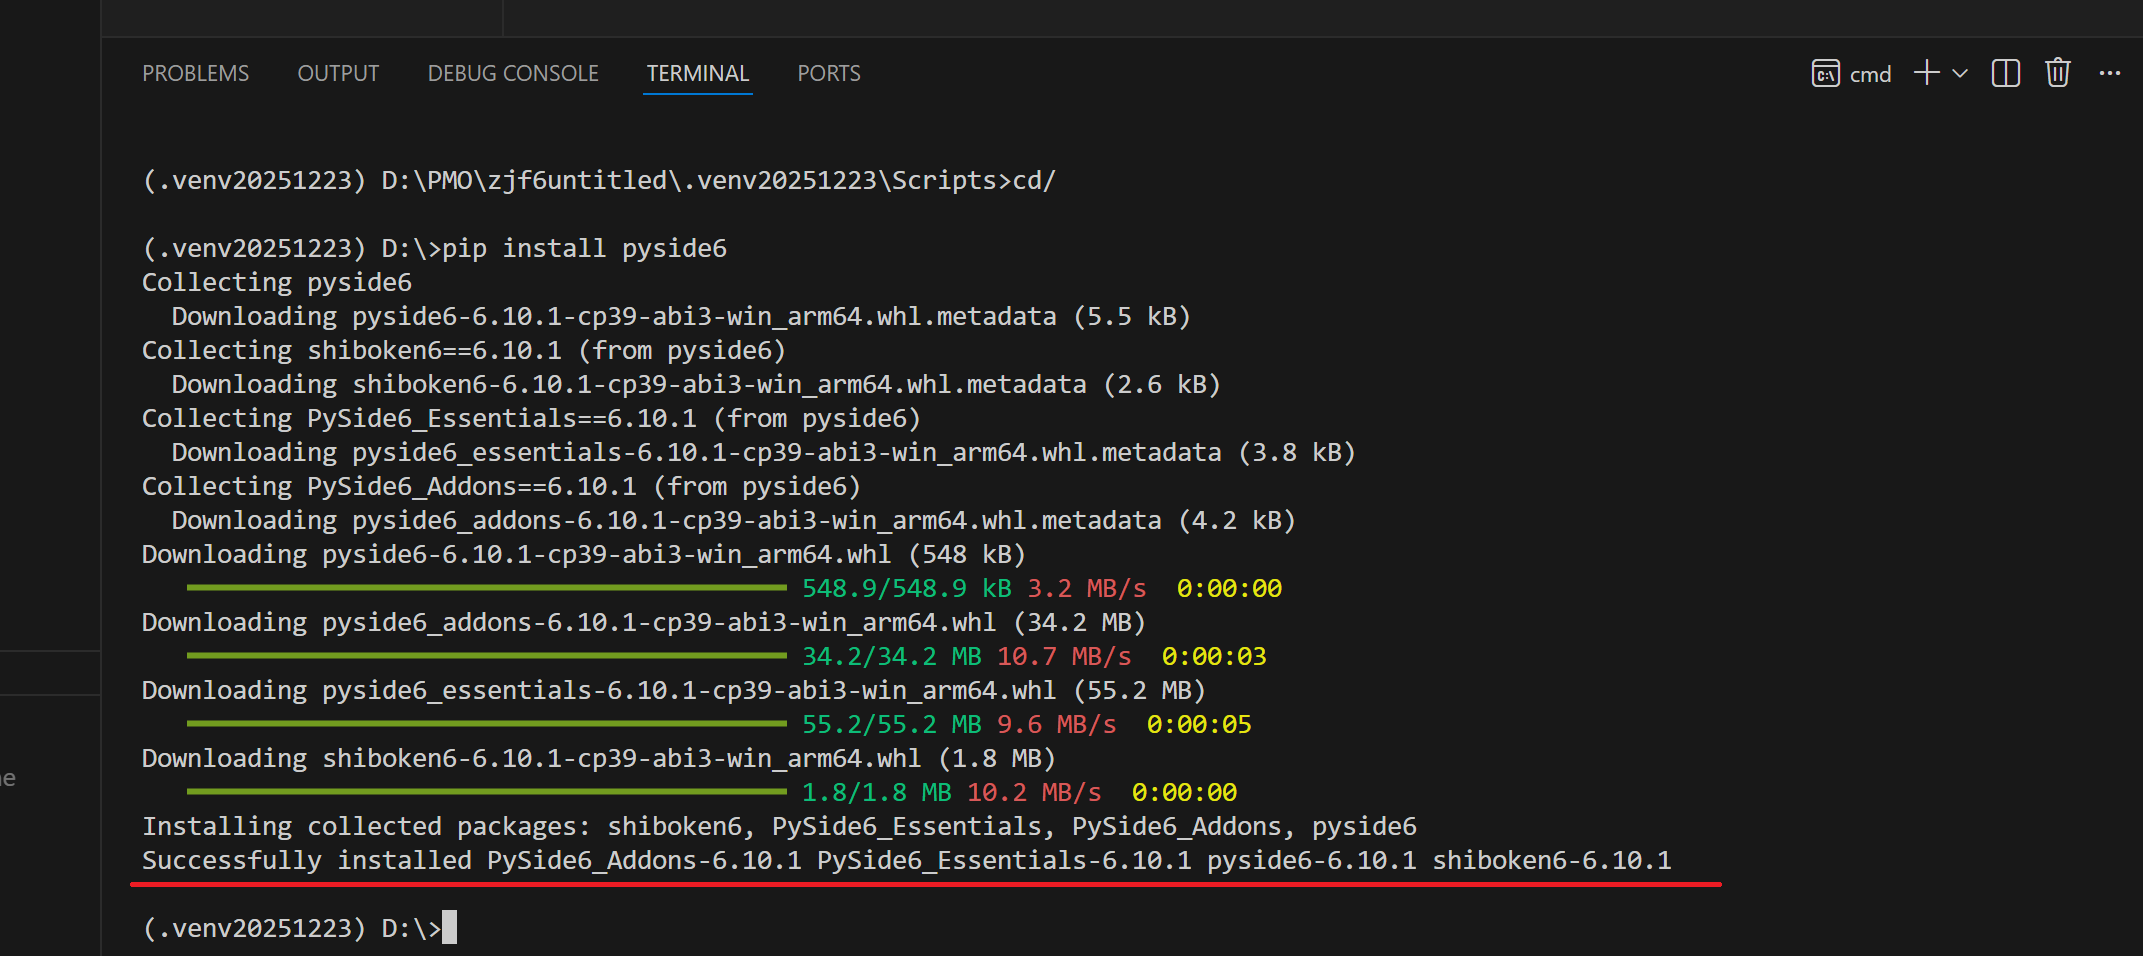Kill terminal with the trash icon
Viewport: 2143px width, 956px height.
click(x=2058, y=73)
